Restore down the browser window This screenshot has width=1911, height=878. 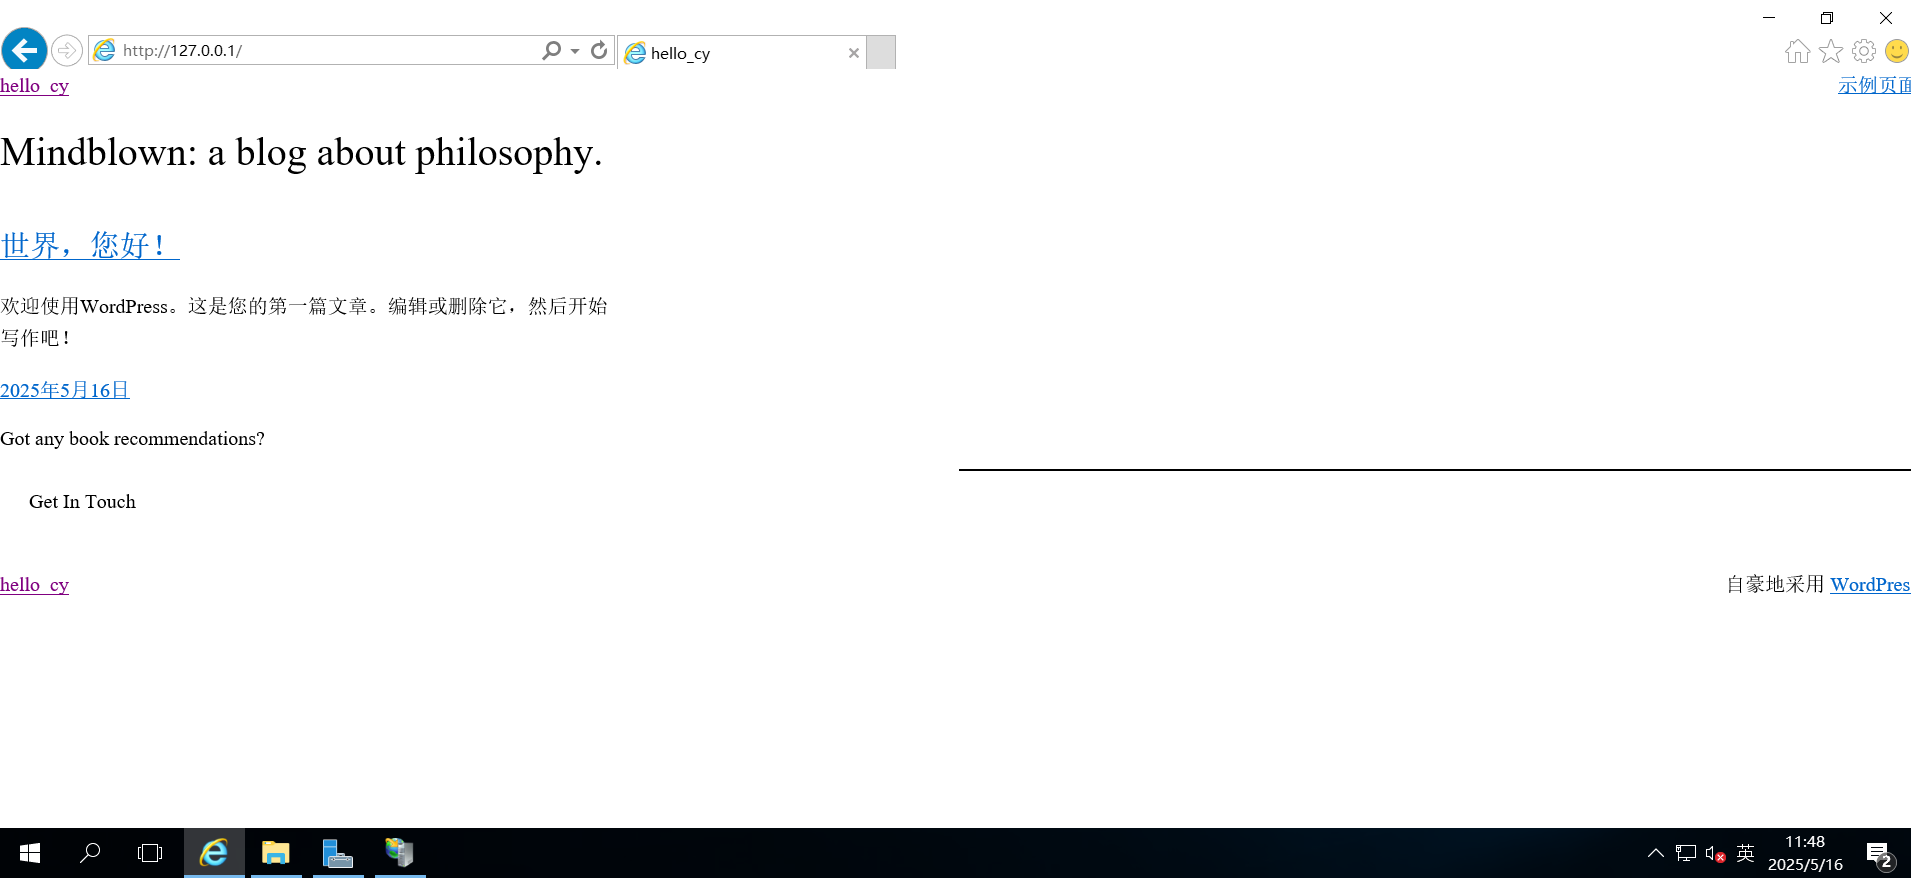(1827, 18)
